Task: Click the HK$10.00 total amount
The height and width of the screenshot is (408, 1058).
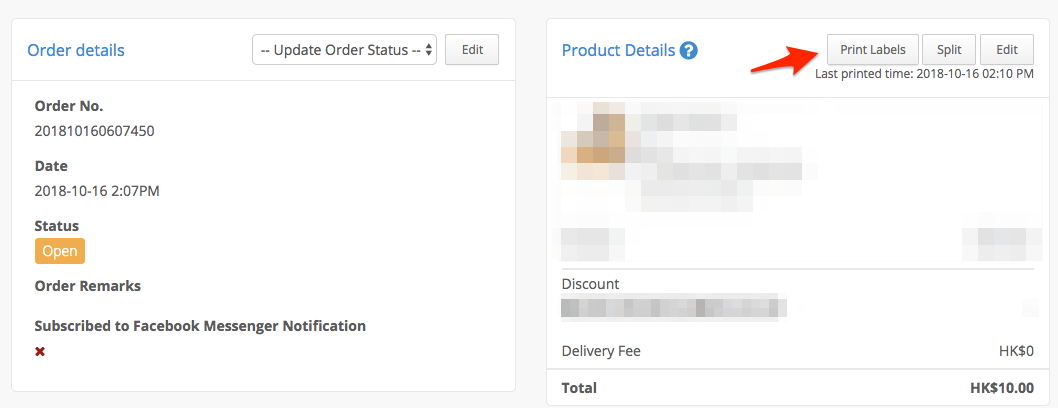Action: pos(1002,388)
